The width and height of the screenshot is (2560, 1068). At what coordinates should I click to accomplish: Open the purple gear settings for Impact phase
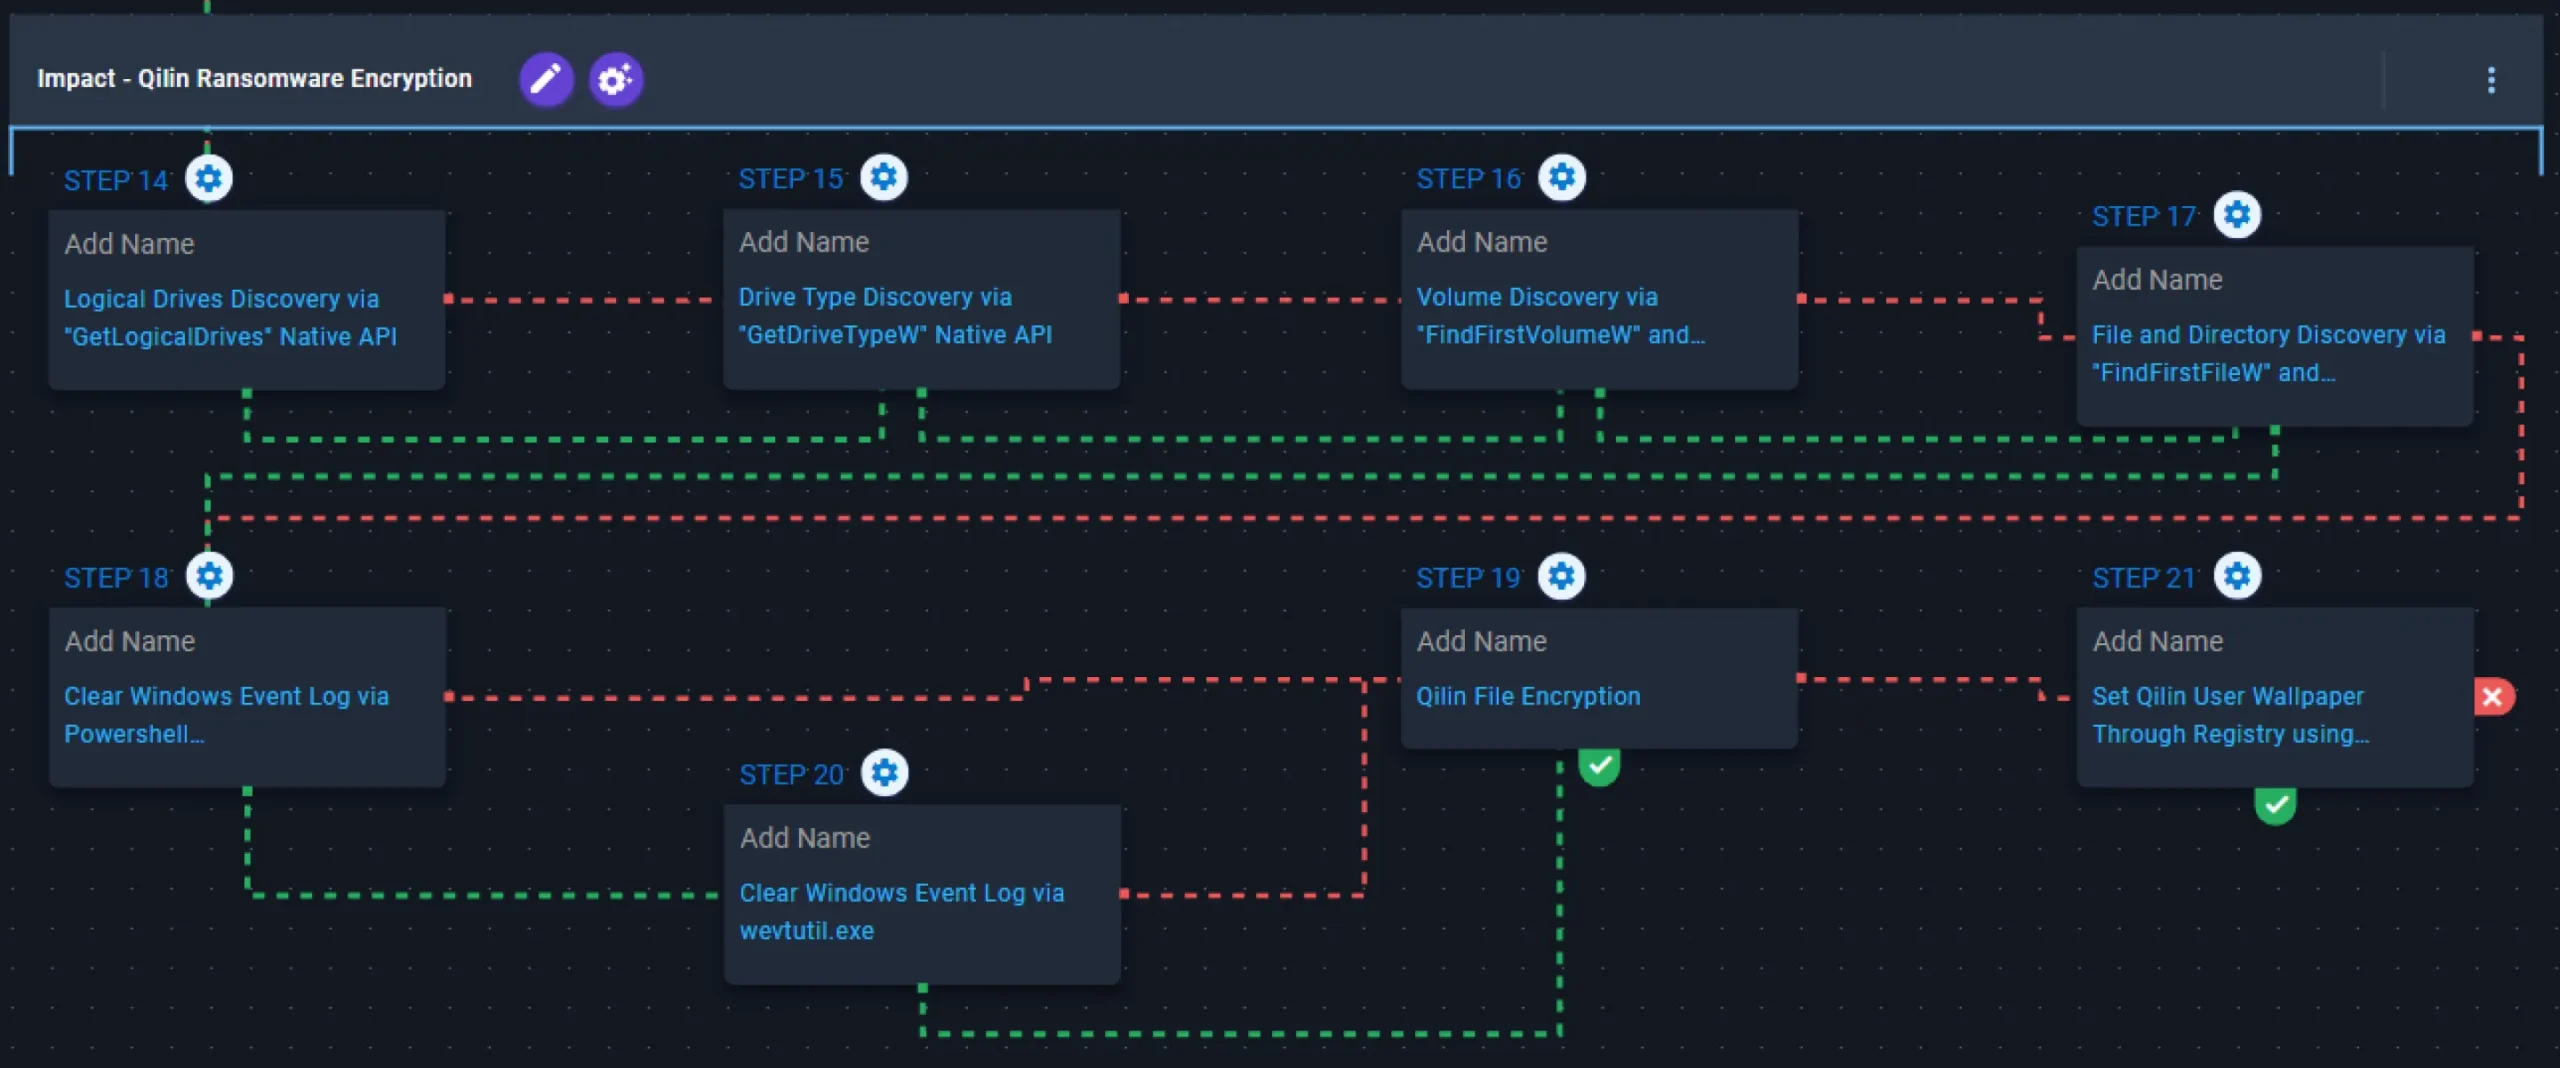pos(615,79)
